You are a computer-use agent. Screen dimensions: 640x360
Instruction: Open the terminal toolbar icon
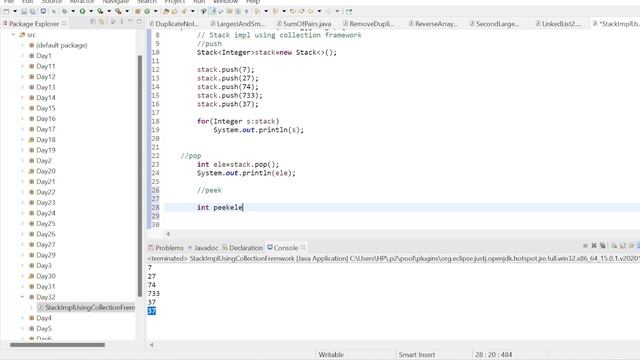pyautogui.click(x=43, y=11)
